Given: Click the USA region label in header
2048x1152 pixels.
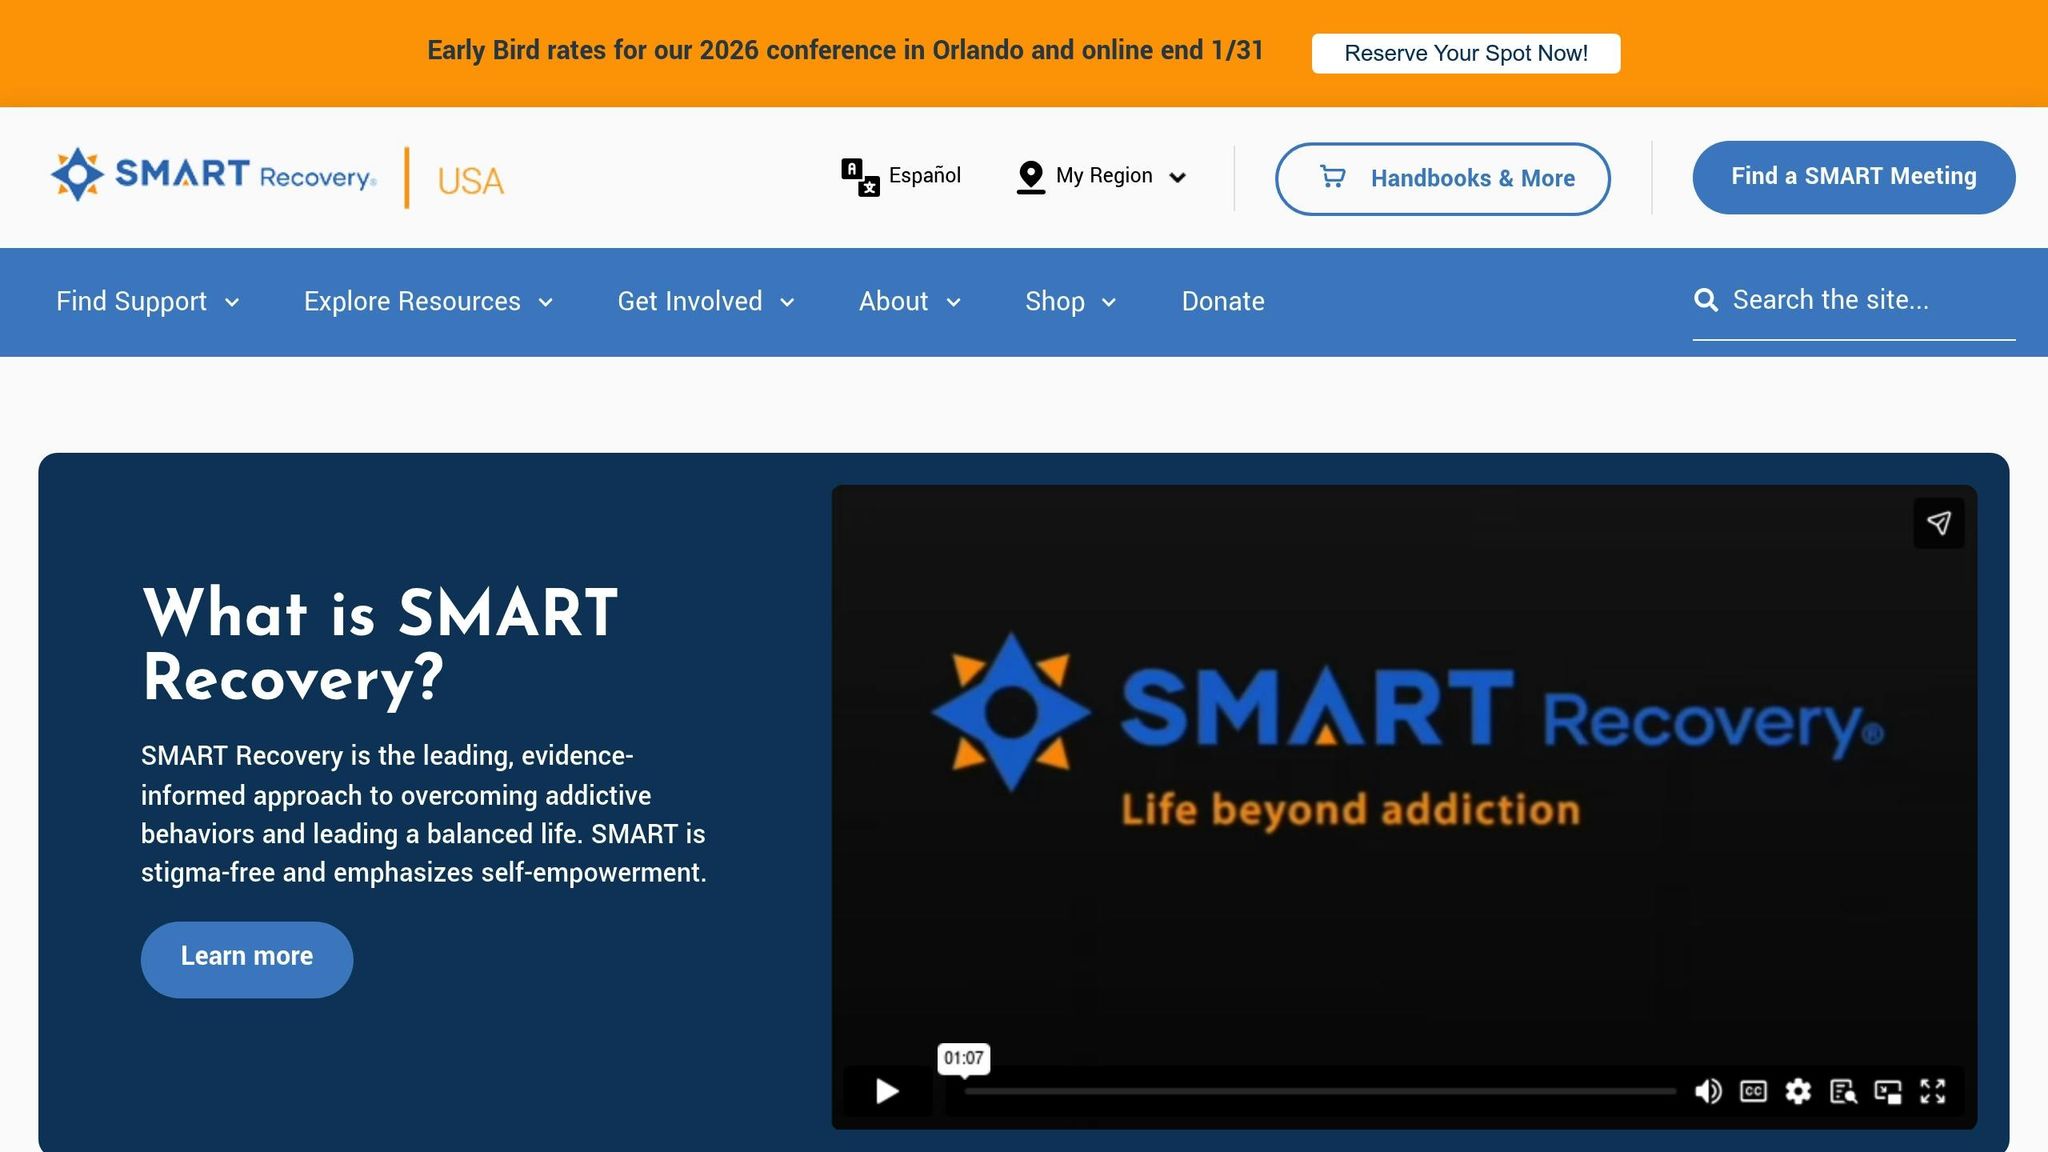Looking at the screenshot, I should [x=470, y=181].
